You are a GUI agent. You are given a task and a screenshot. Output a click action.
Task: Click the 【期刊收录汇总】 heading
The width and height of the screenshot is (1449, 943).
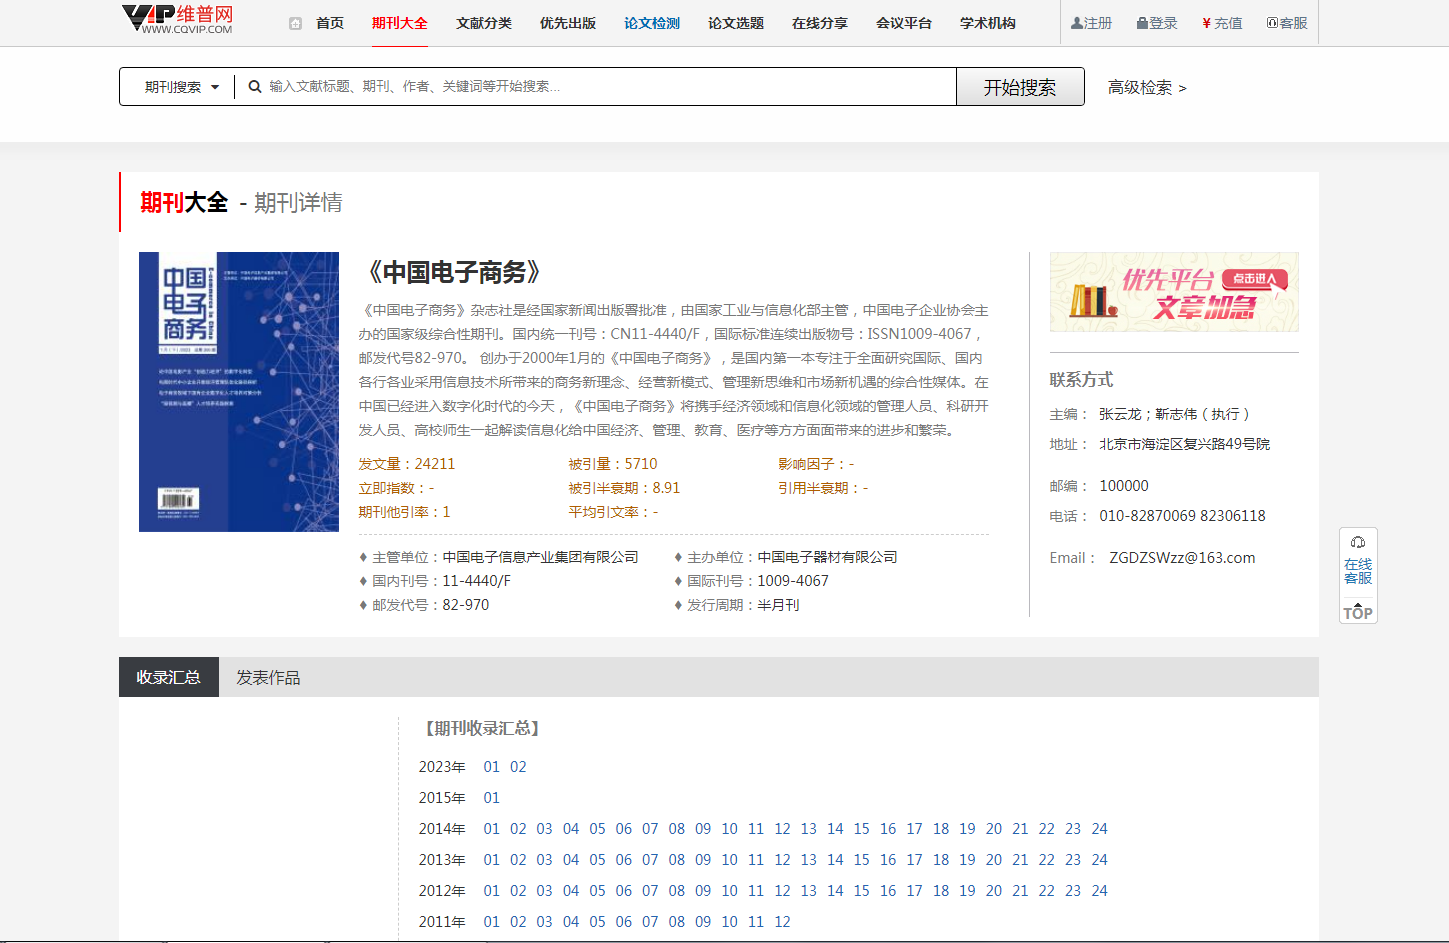pos(483,728)
